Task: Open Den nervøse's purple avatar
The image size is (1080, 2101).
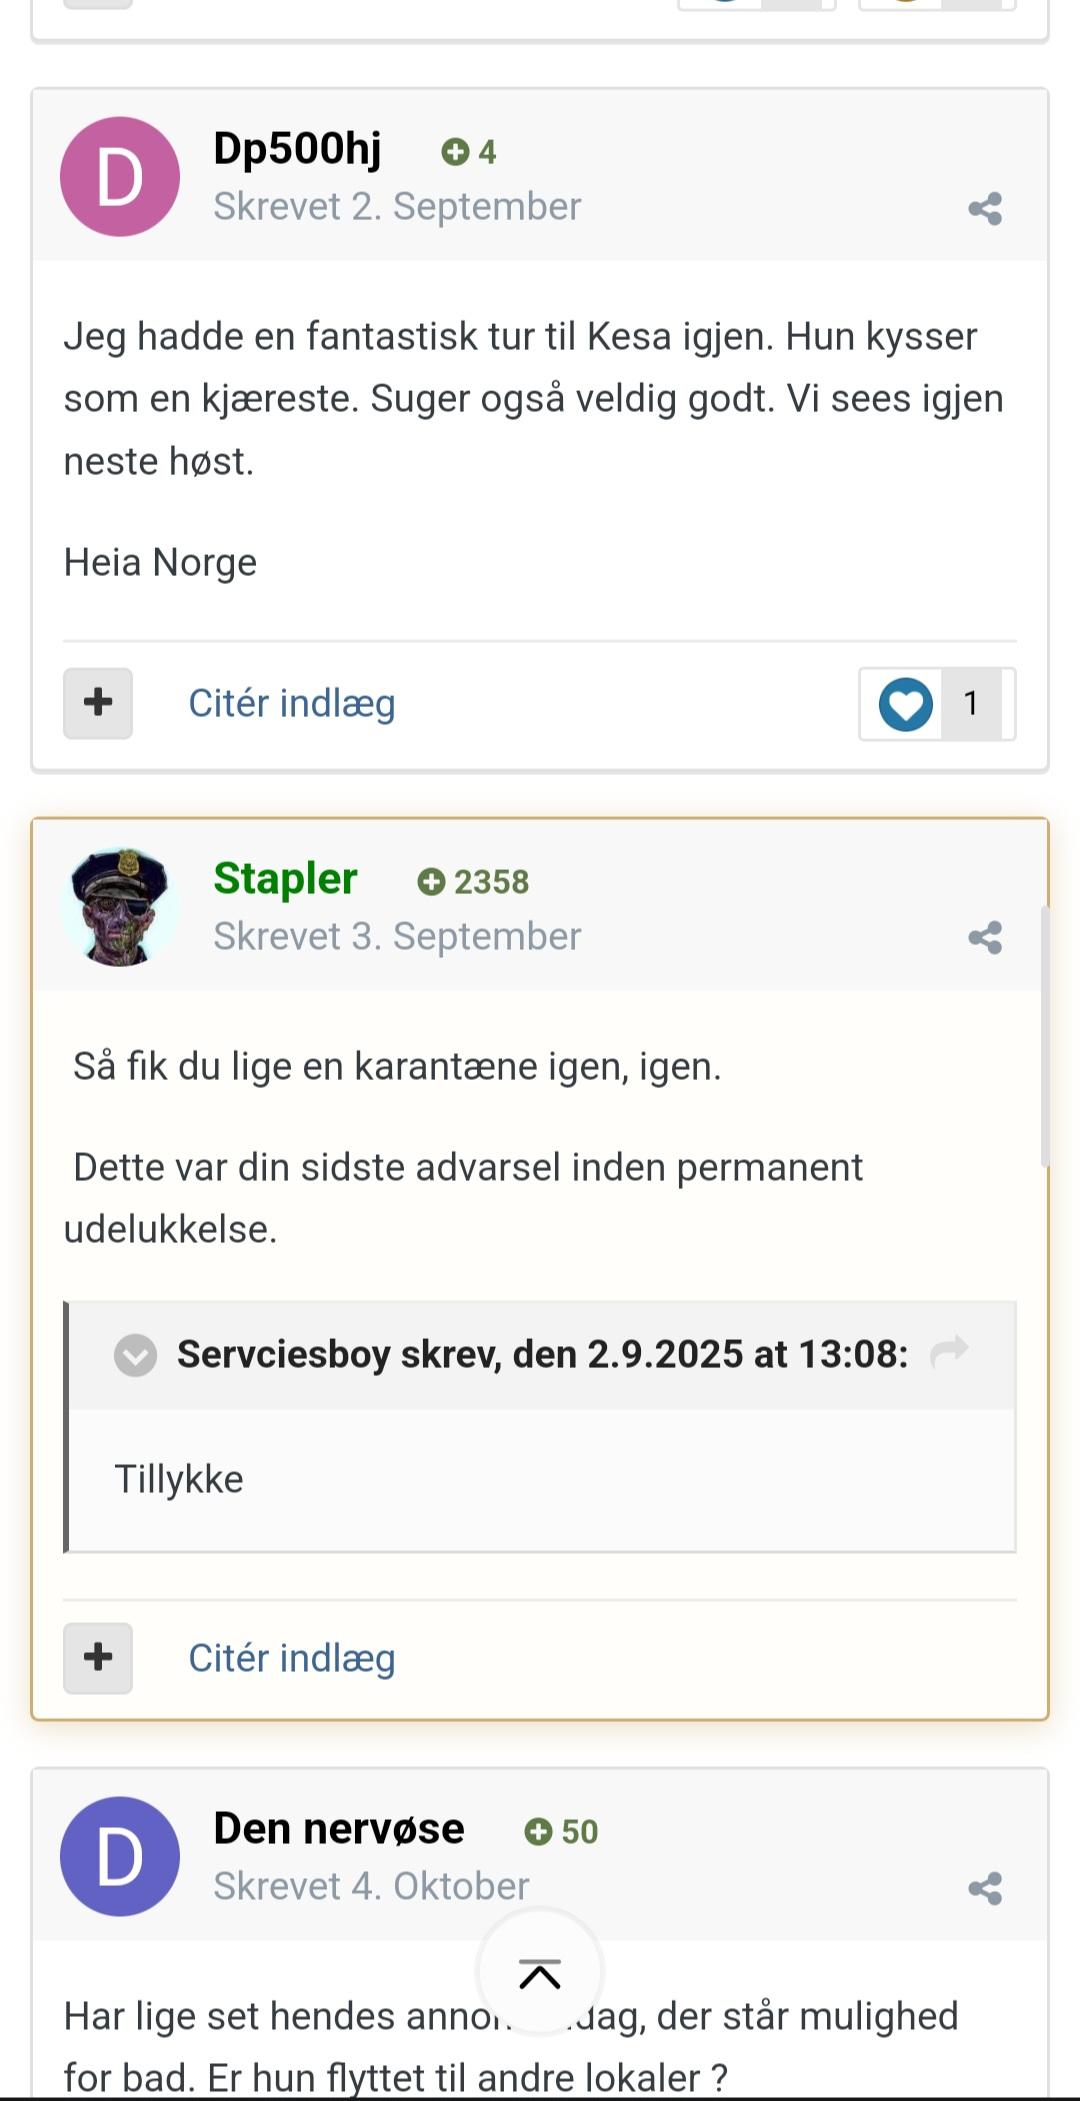Action: point(120,1856)
